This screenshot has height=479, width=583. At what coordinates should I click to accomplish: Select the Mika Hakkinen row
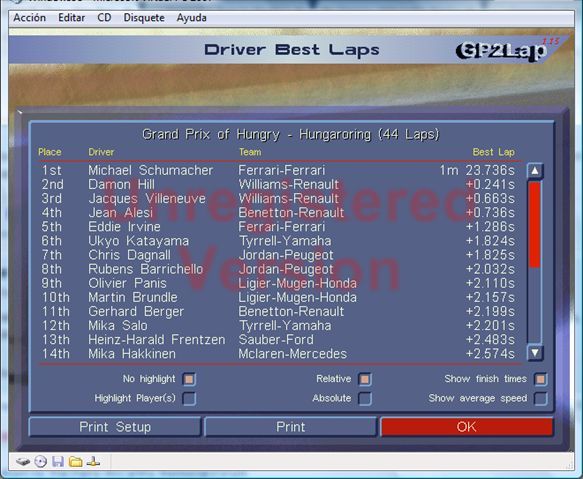point(278,354)
